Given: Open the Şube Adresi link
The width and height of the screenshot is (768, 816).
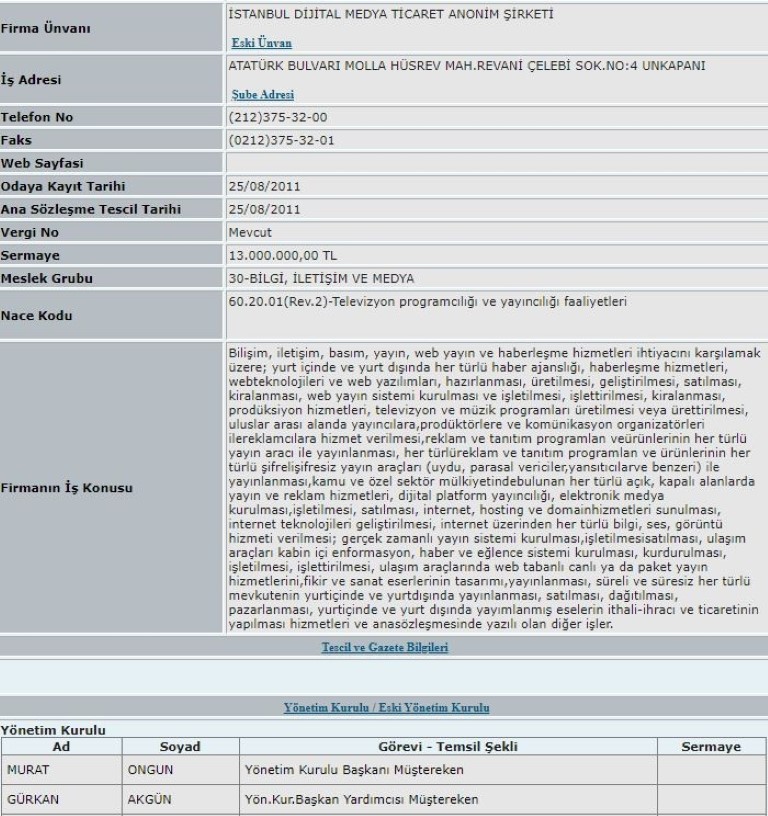Looking at the screenshot, I should (262, 95).
